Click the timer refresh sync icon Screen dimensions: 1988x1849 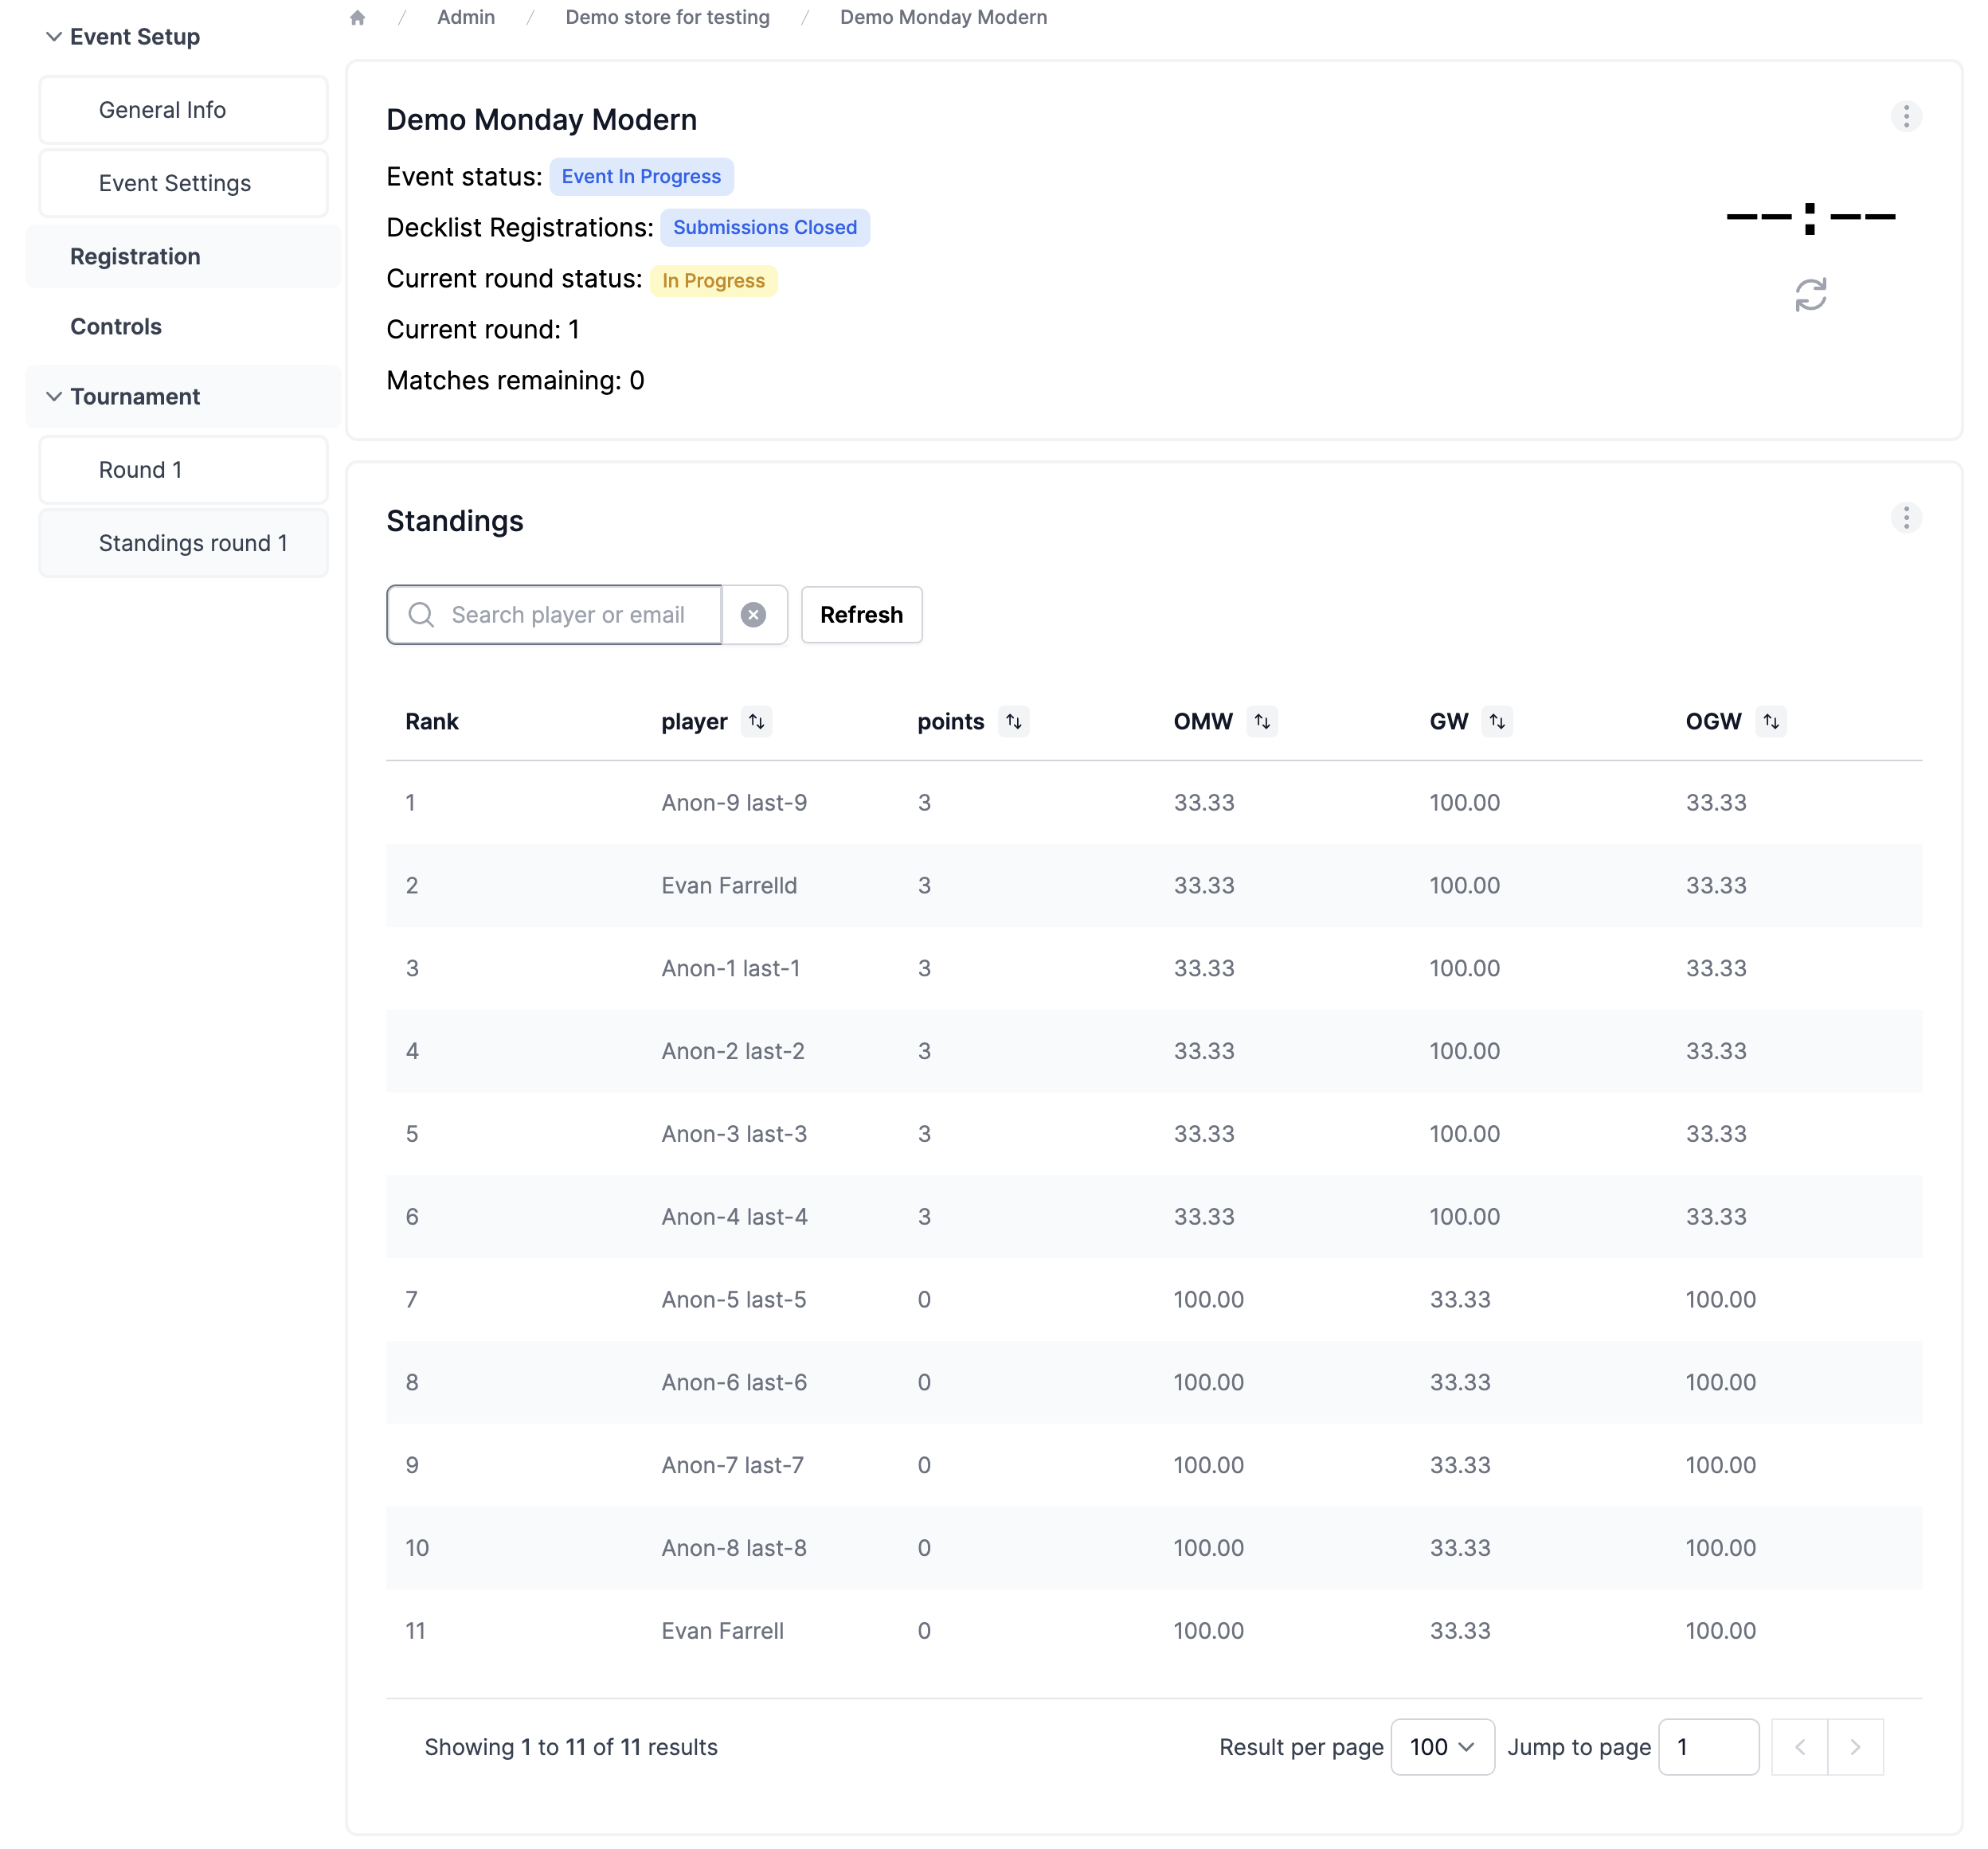[1810, 295]
